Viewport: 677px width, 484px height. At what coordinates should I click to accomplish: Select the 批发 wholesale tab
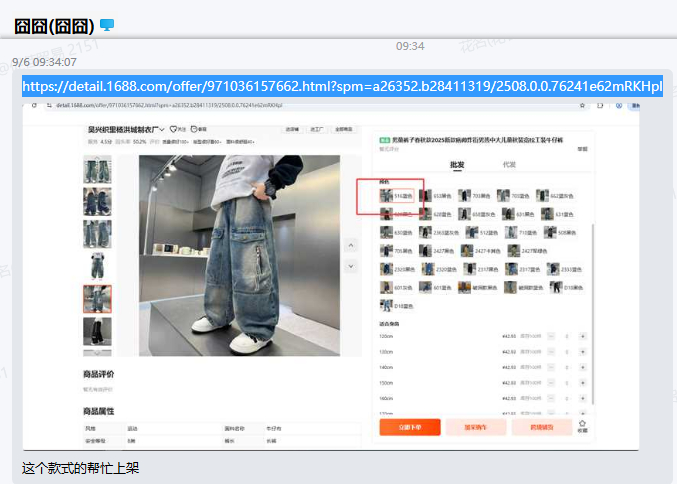tap(456, 164)
